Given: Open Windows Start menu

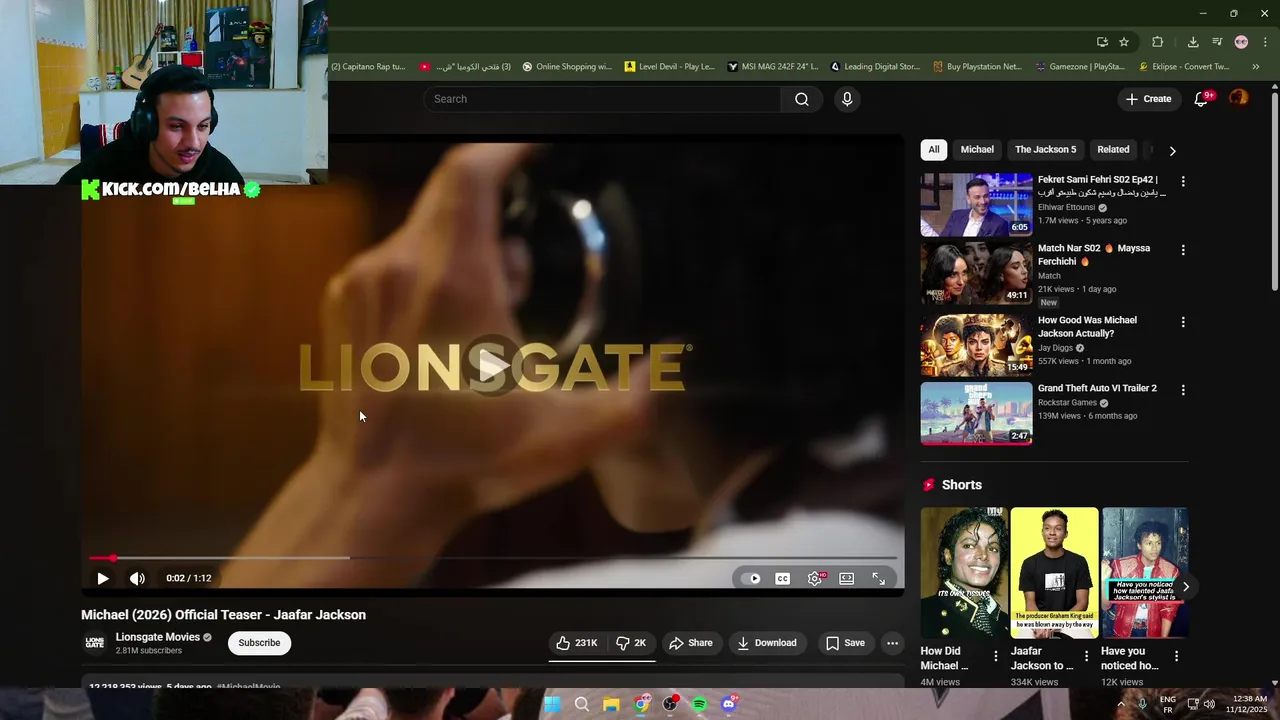Looking at the screenshot, I should coord(552,704).
